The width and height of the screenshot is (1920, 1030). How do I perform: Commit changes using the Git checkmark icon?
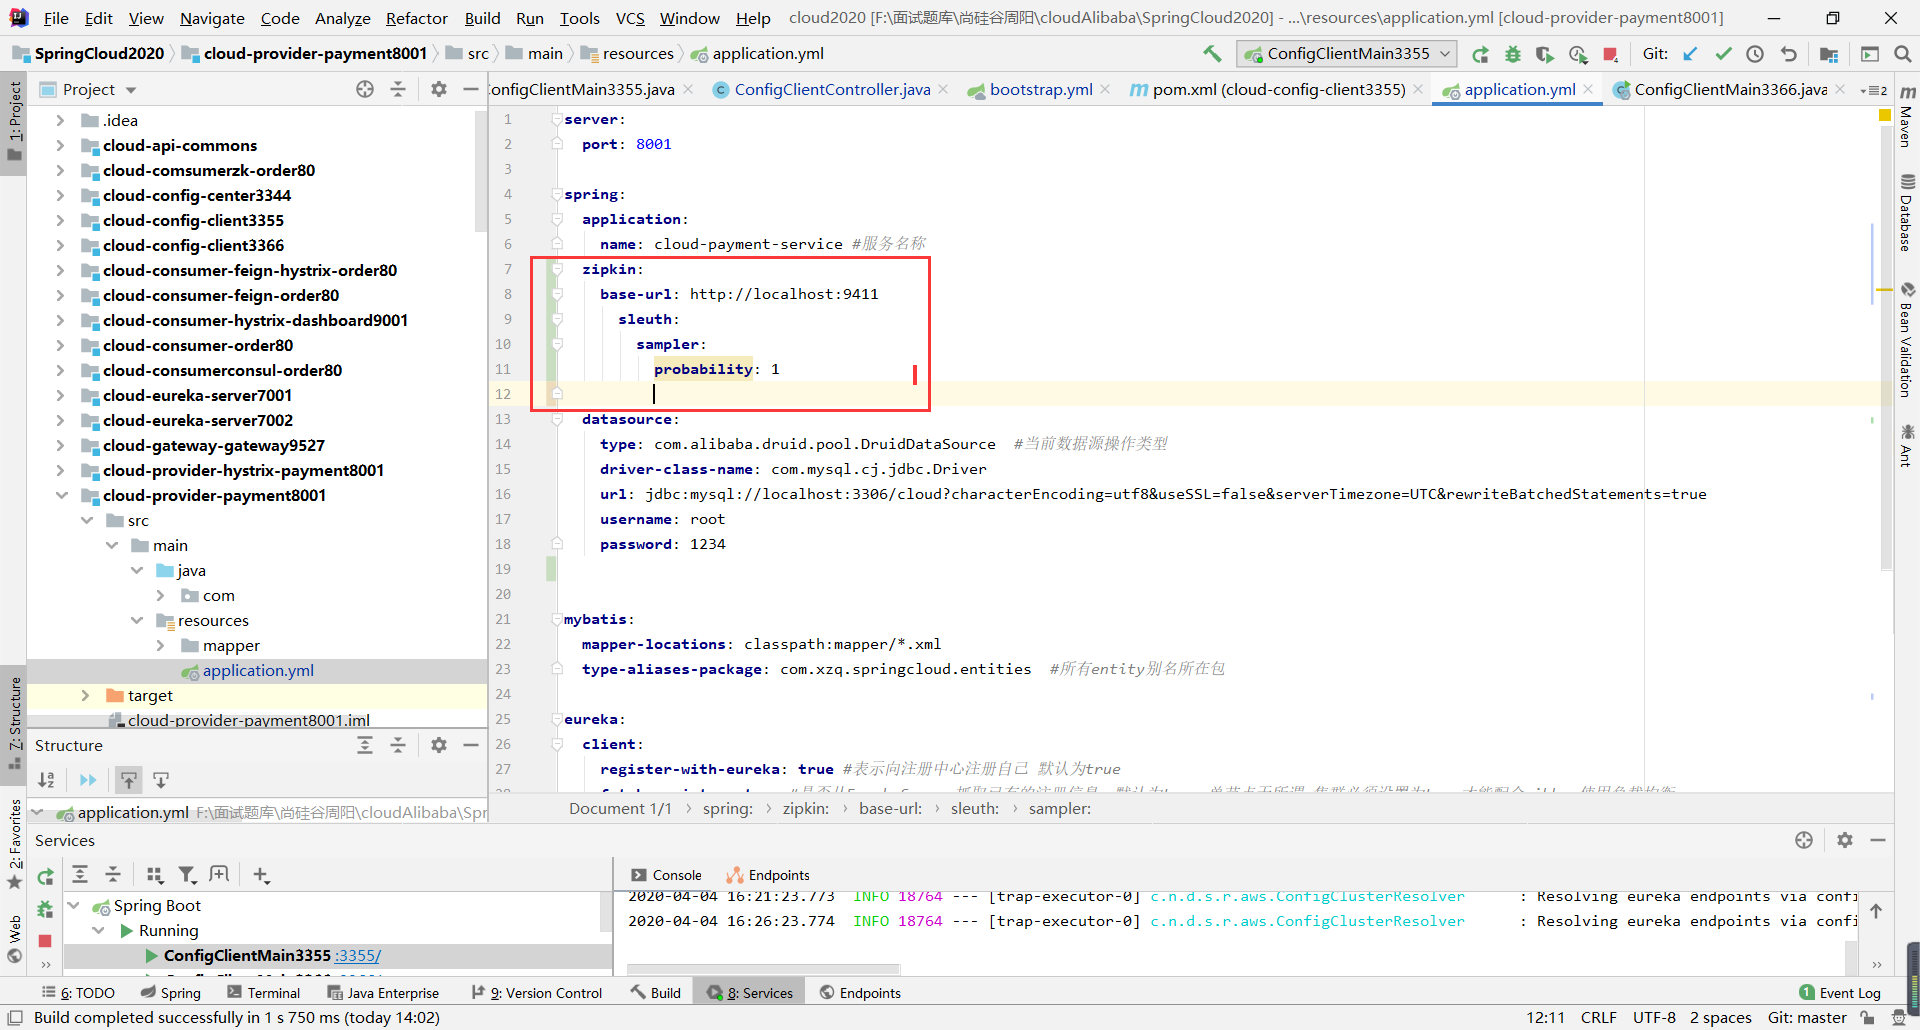click(x=1723, y=54)
